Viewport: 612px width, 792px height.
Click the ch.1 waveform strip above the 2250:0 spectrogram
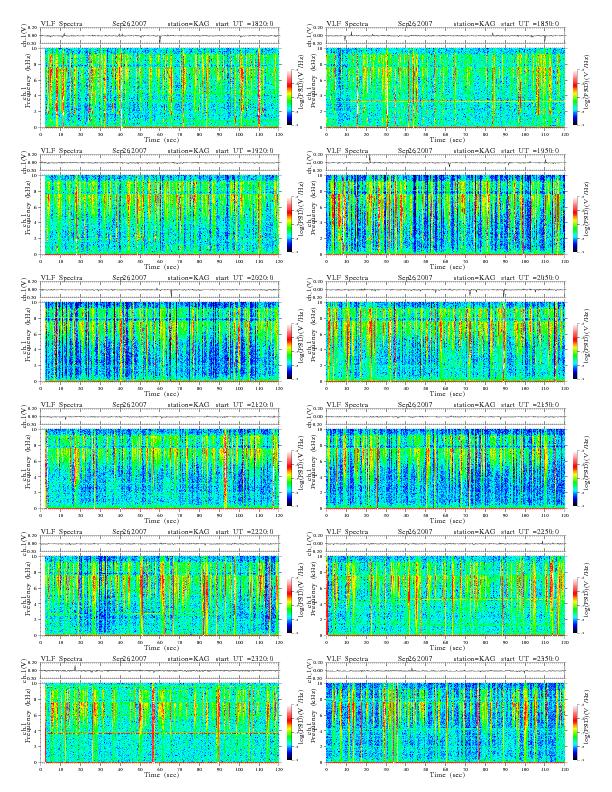pos(446,544)
